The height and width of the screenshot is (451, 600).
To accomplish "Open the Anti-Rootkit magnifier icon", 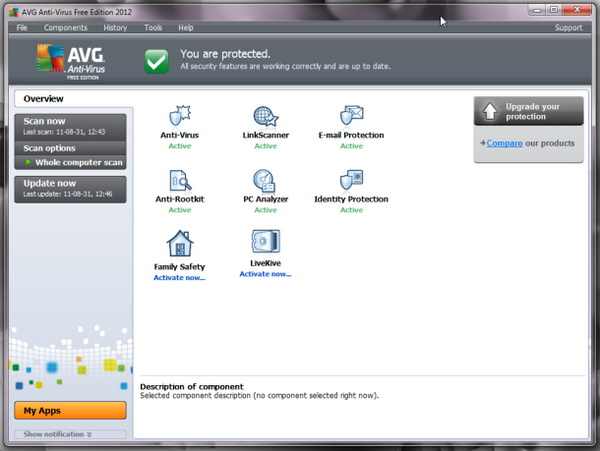I will [x=180, y=180].
